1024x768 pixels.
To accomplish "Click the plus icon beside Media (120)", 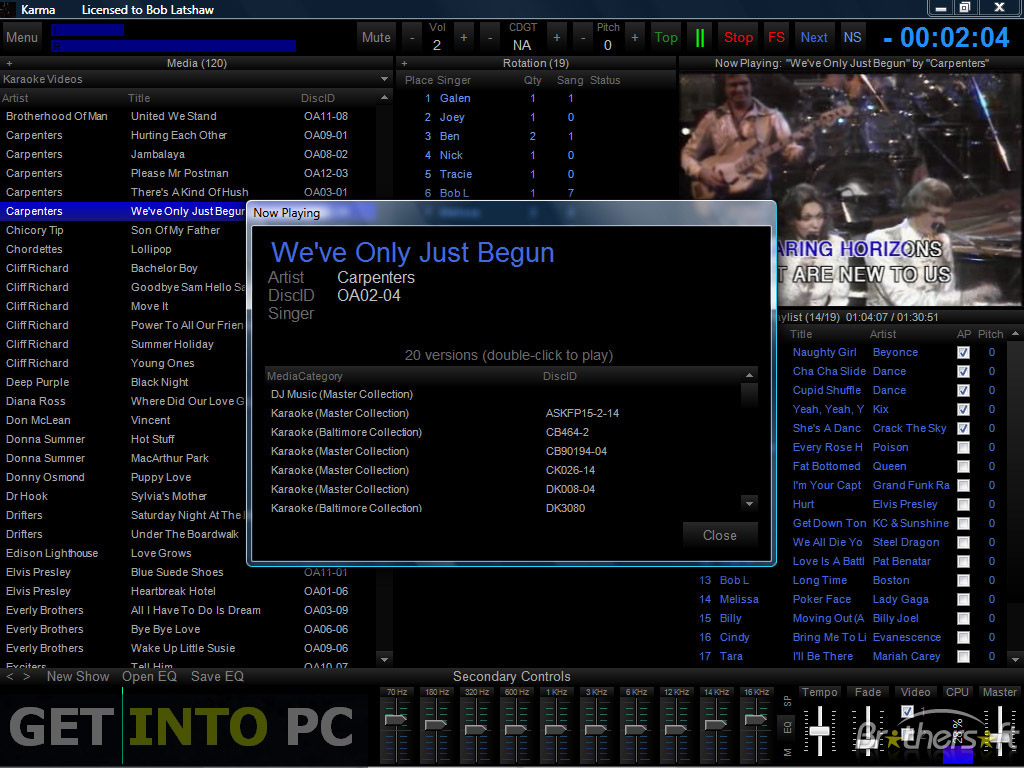I will (9, 63).
